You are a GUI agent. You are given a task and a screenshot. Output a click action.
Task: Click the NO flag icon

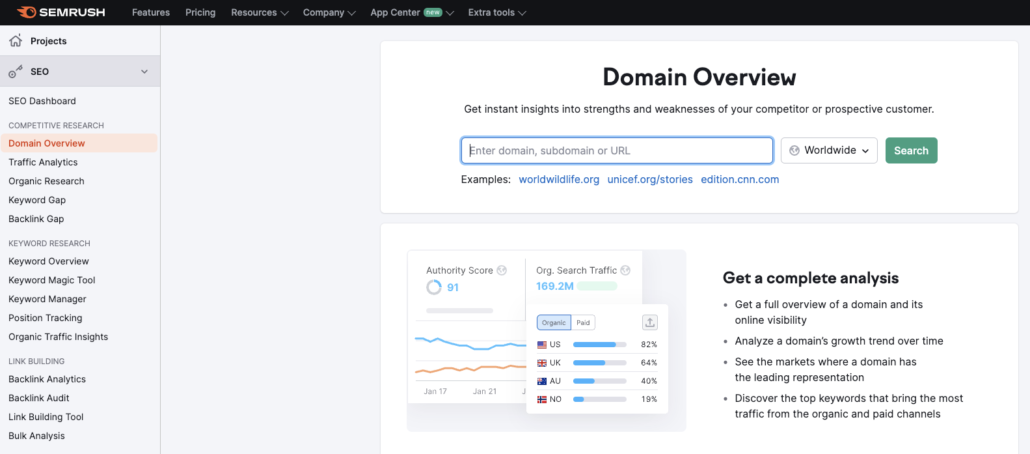[x=542, y=399]
